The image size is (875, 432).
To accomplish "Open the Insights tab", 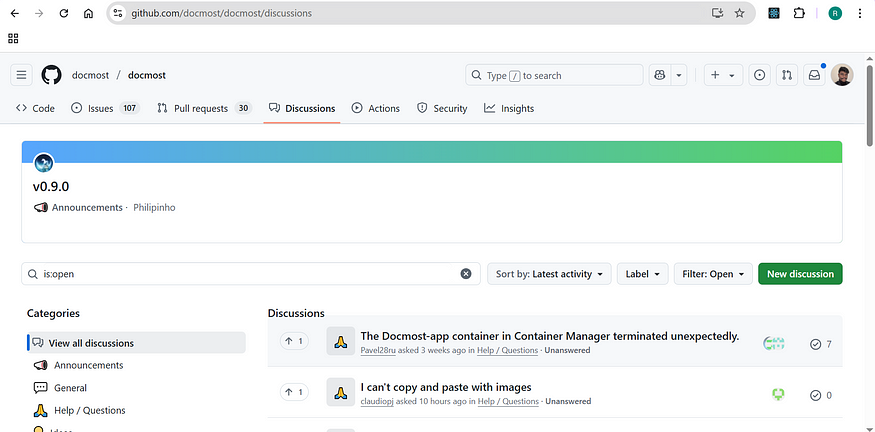I will [509, 108].
